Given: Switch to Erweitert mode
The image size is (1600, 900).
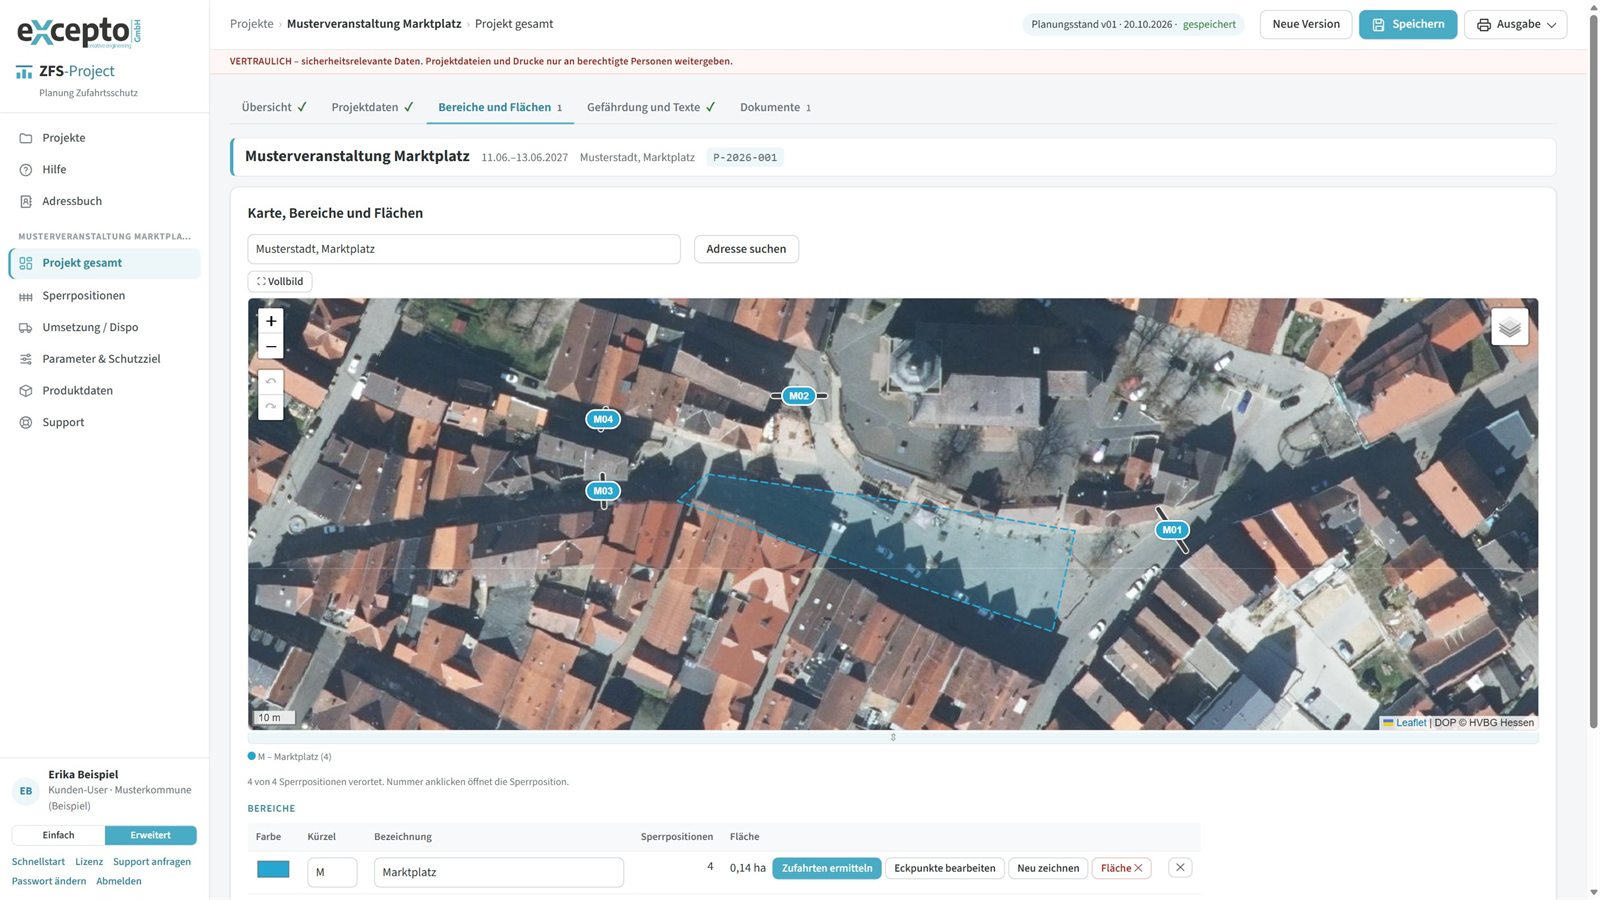Looking at the screenshot, I should (x=151, y=835).
